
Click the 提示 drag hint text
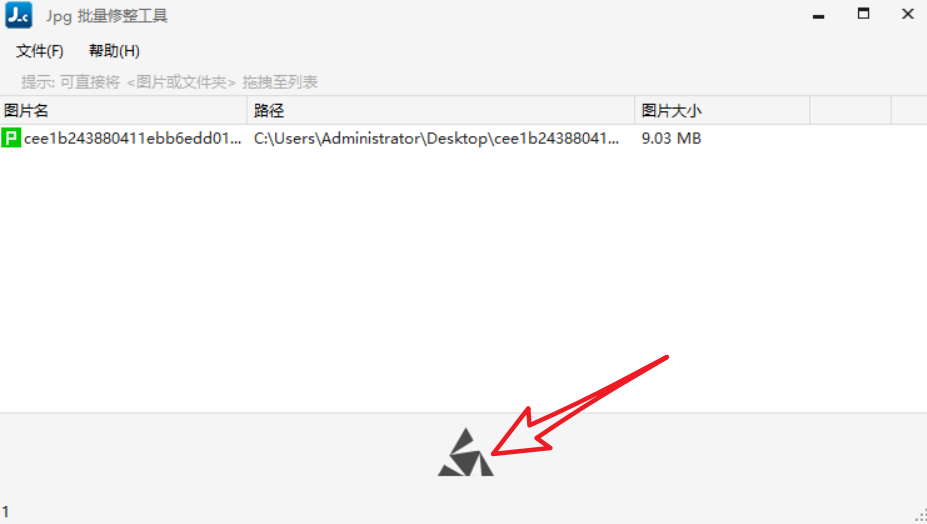(x=169, y=82)
